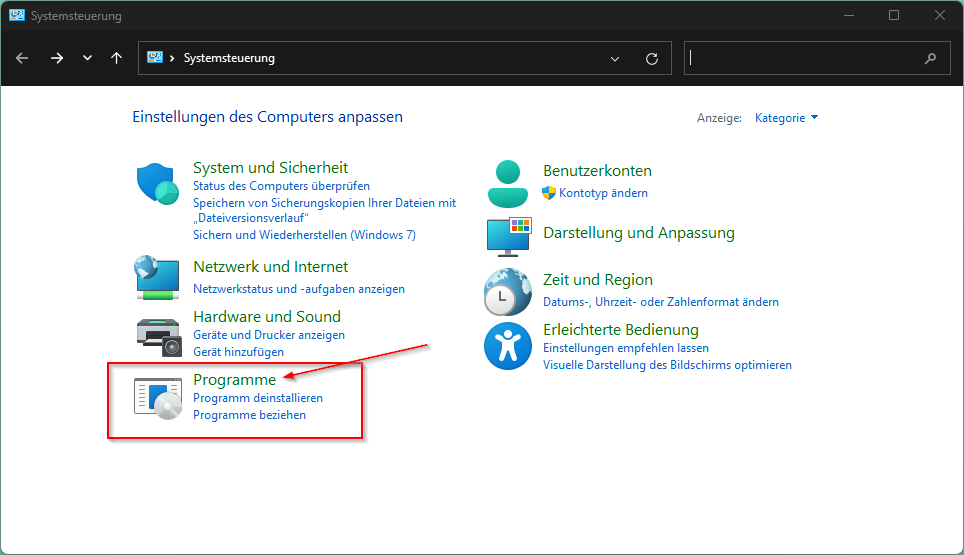Screen dimensions: 964x555
Task: Click the Kontotyp ändern link
Action: click(603, 193)
